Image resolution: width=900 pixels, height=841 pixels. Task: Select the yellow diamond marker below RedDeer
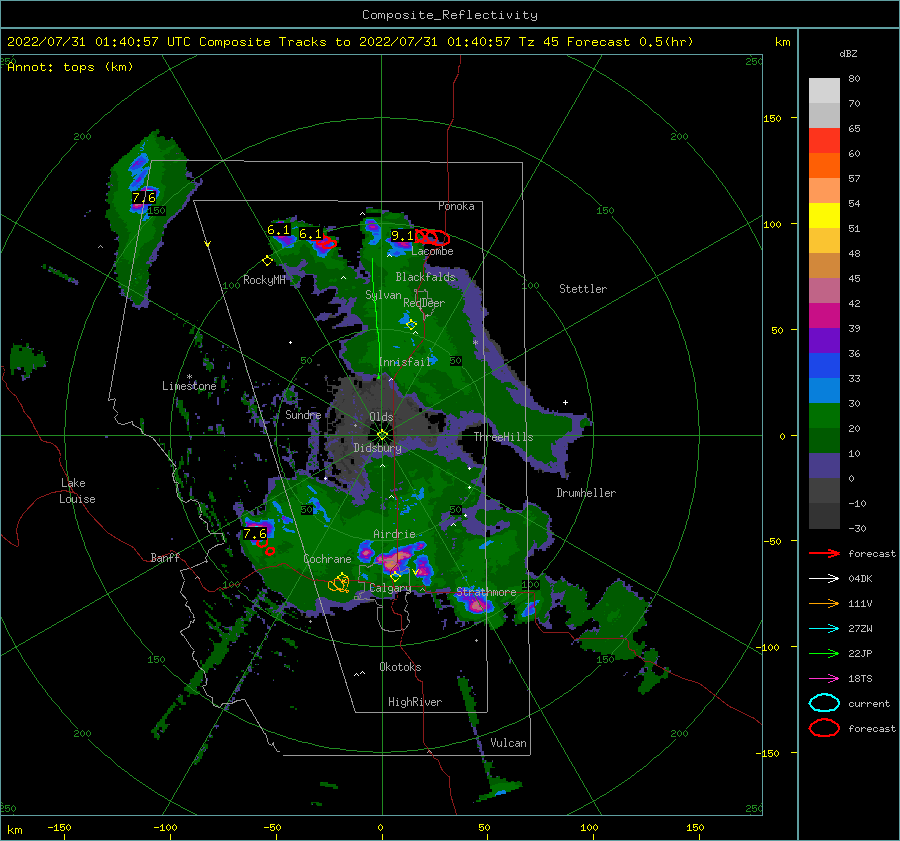[x=411, y=325]
